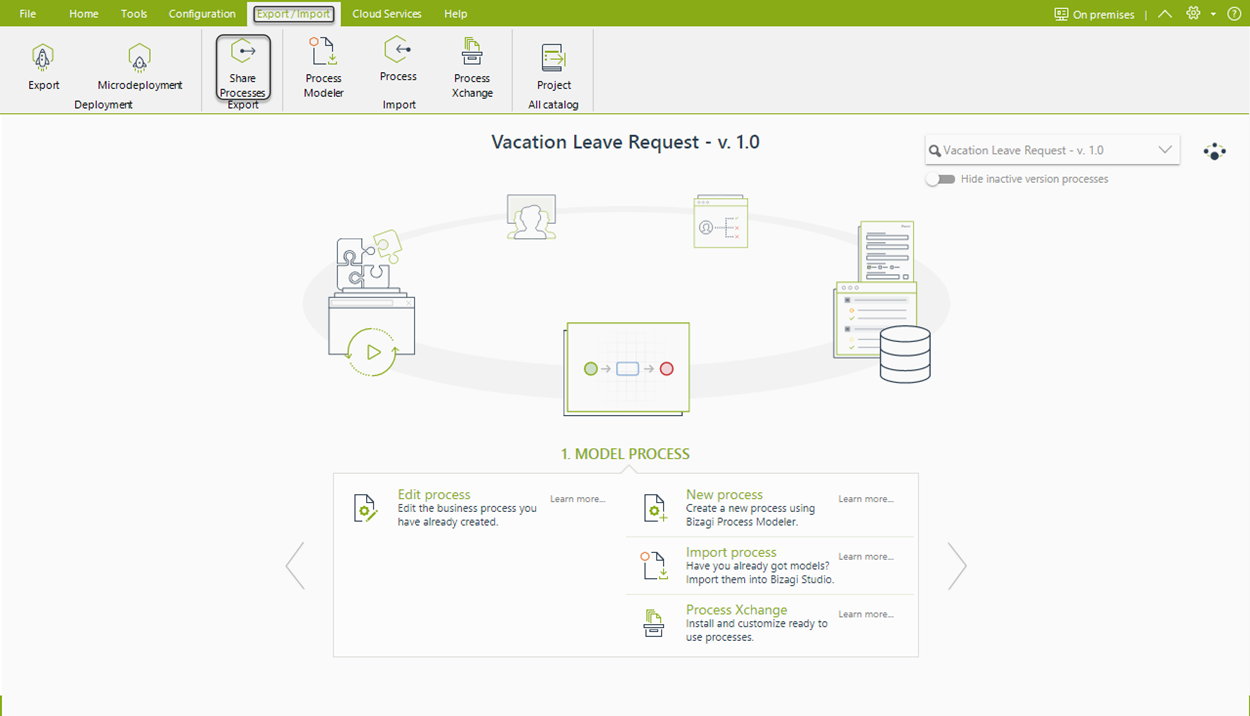Click the Edit process icon
The image size is (1250, 716).
366,508
